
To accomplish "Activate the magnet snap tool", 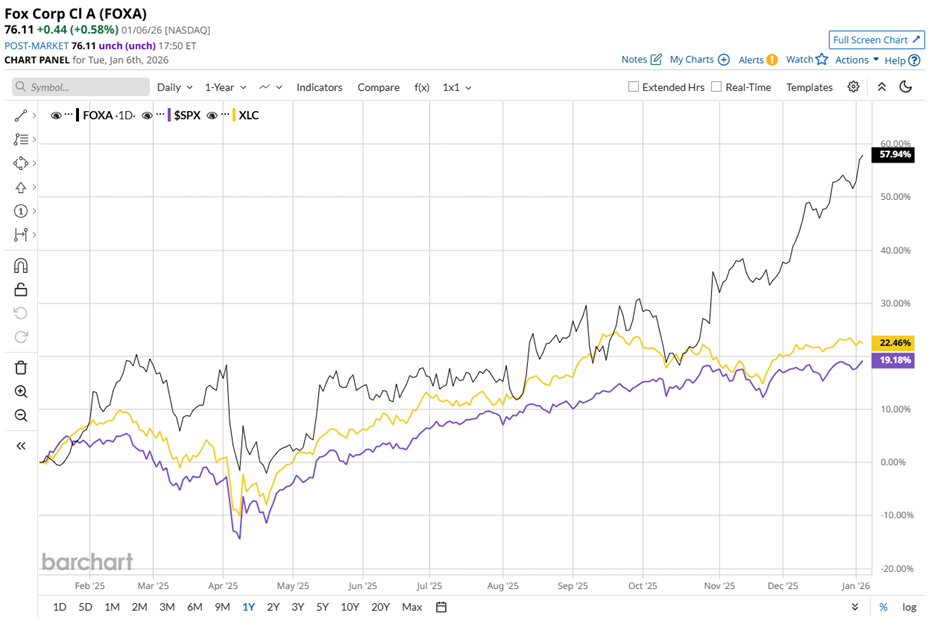I will (21, 266).
